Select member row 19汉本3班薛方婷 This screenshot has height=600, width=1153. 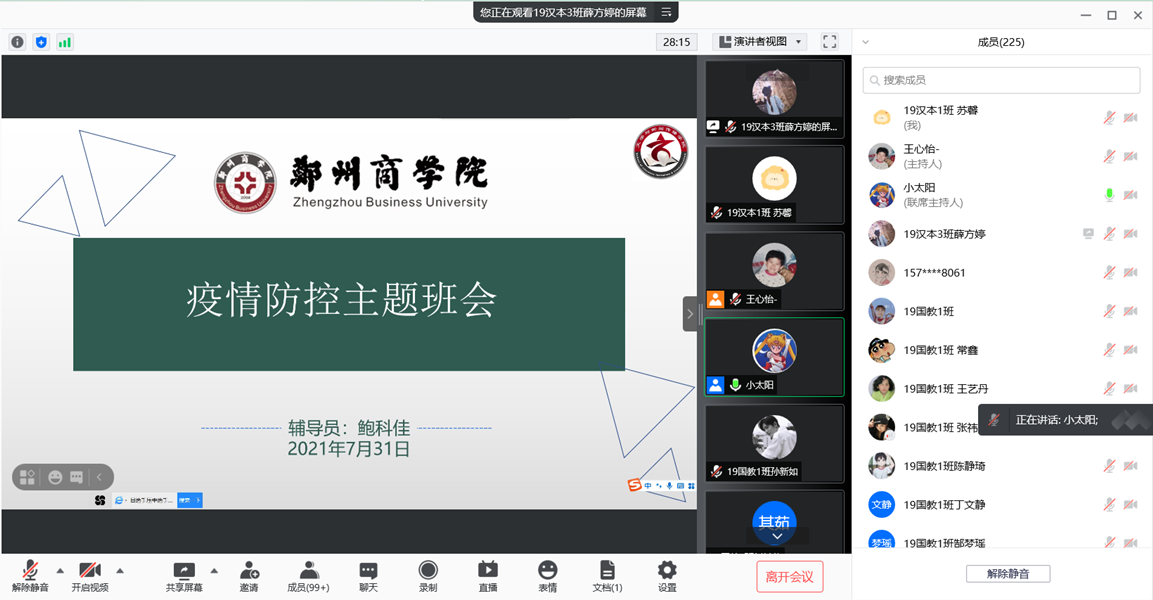tap(1002, 234)
